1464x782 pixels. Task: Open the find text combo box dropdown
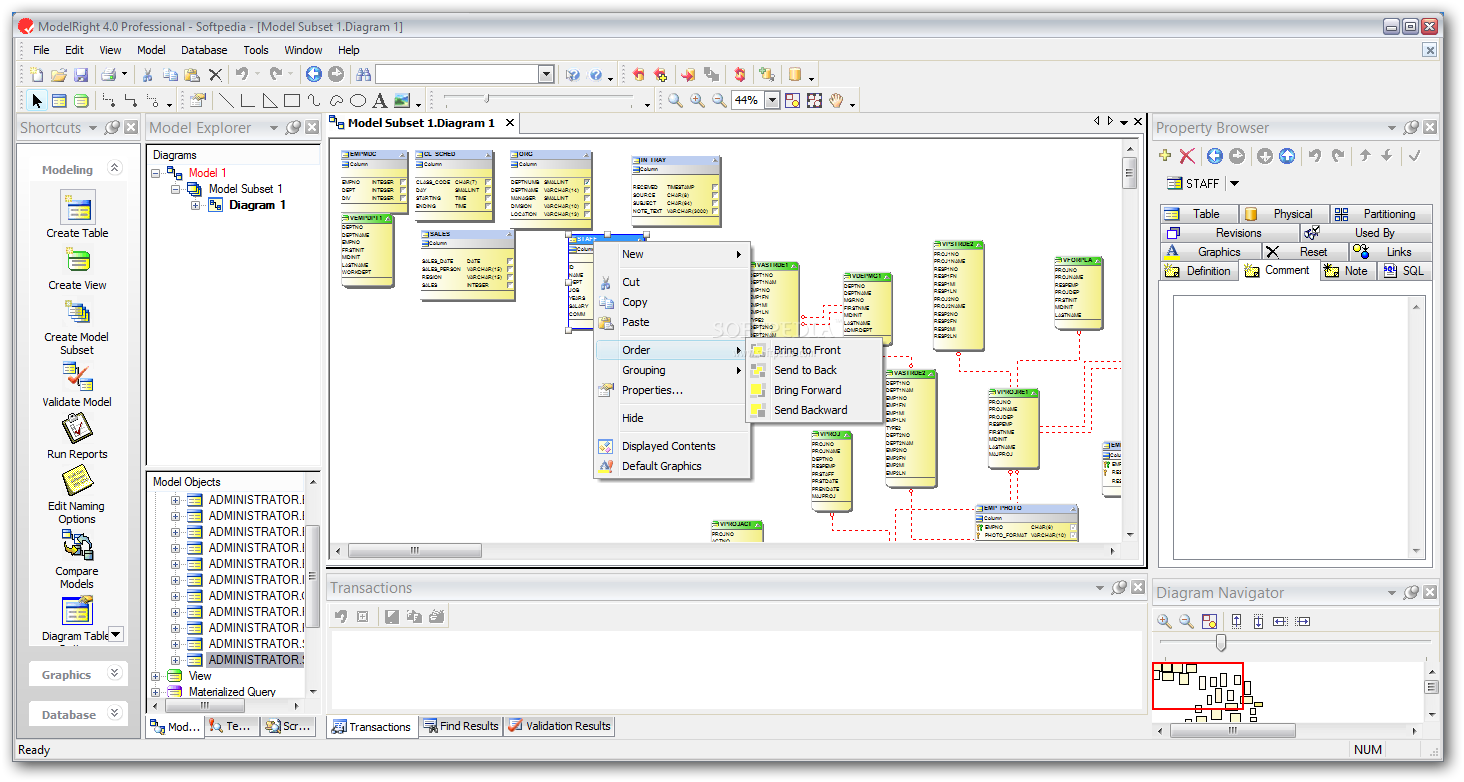point(546,74)
